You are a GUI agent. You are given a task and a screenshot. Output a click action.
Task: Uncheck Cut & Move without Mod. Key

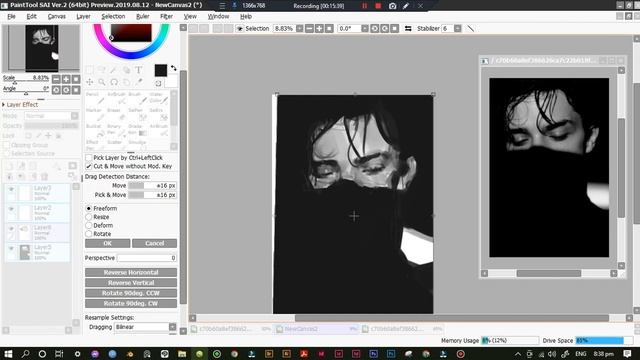tap(89, 166)
